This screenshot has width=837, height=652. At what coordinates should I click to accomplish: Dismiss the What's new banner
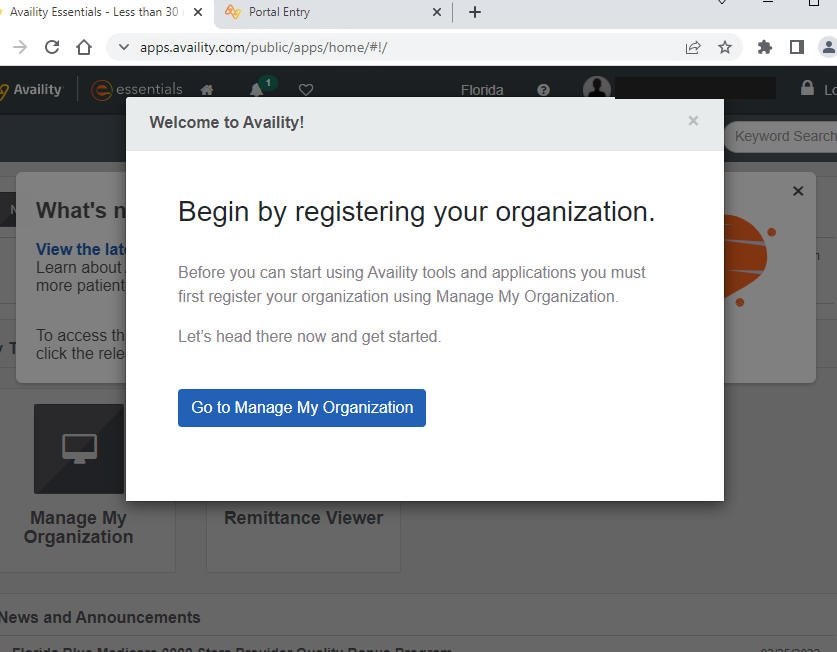[x=797, y=191]
